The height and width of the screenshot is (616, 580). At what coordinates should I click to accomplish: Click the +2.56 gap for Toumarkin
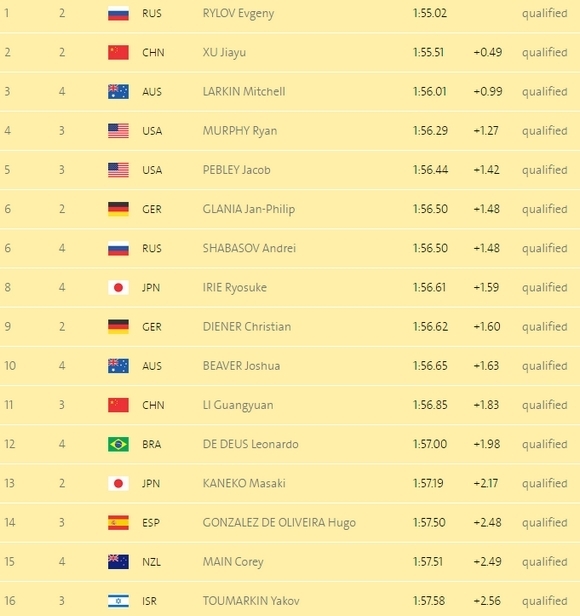(487, 601)
